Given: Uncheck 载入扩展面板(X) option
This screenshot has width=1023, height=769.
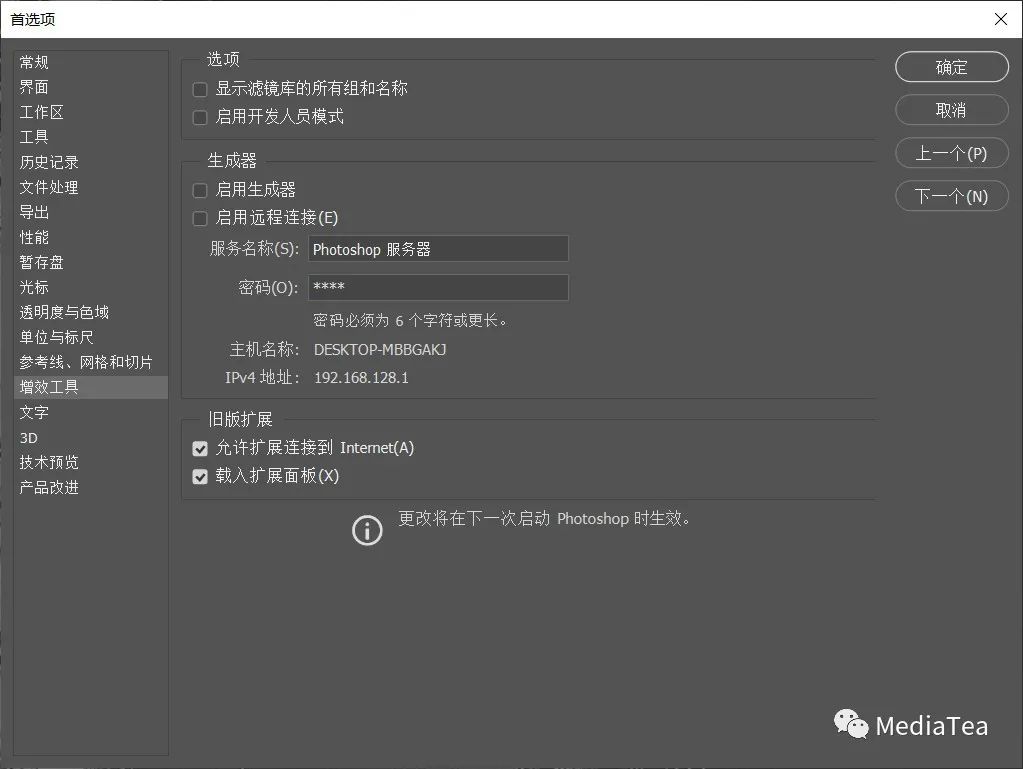Looking at the screenshot, I should [x=200, y=477].
